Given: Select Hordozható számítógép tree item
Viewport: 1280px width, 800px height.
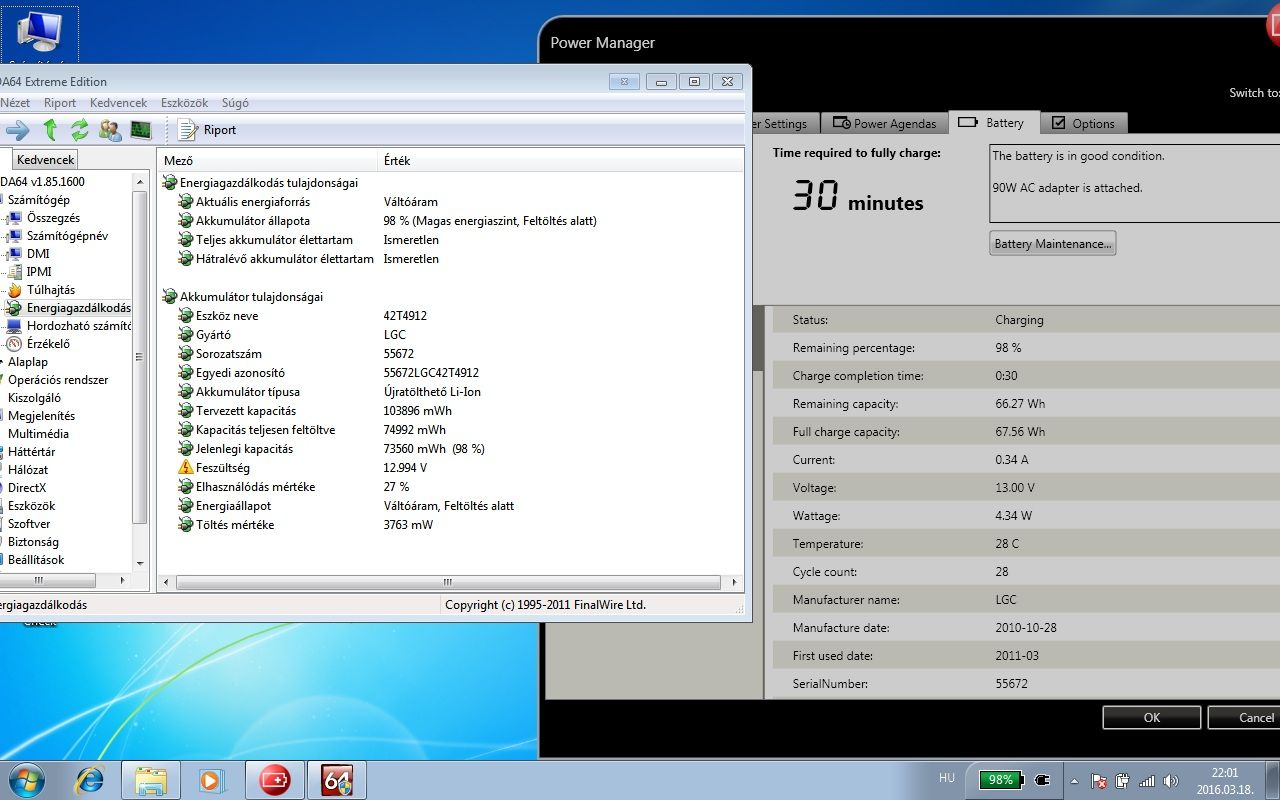Looking at the screenshot, I should (x=79, y=326).
